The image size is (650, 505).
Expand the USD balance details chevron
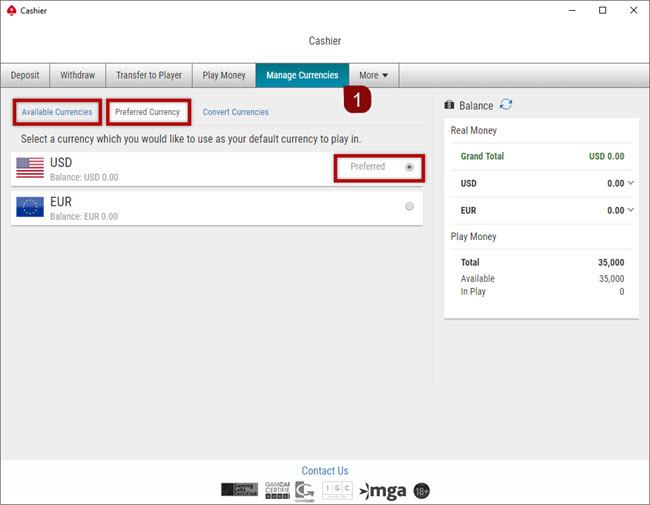point(630,183)
